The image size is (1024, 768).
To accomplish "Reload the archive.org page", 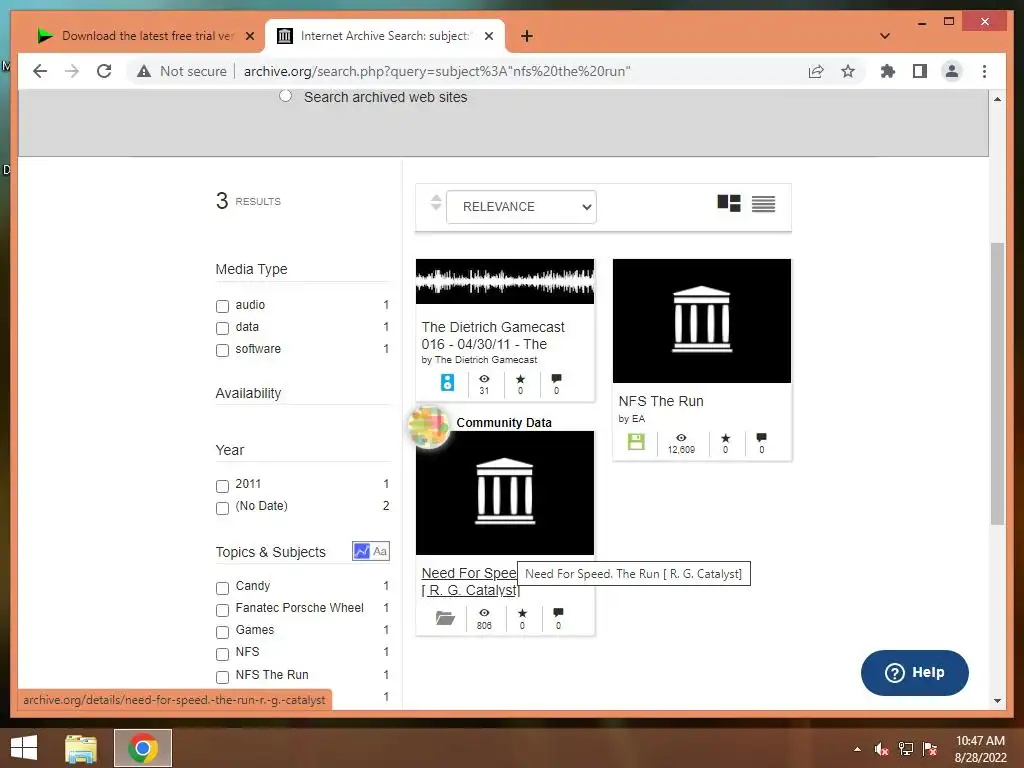I will 104,71.
